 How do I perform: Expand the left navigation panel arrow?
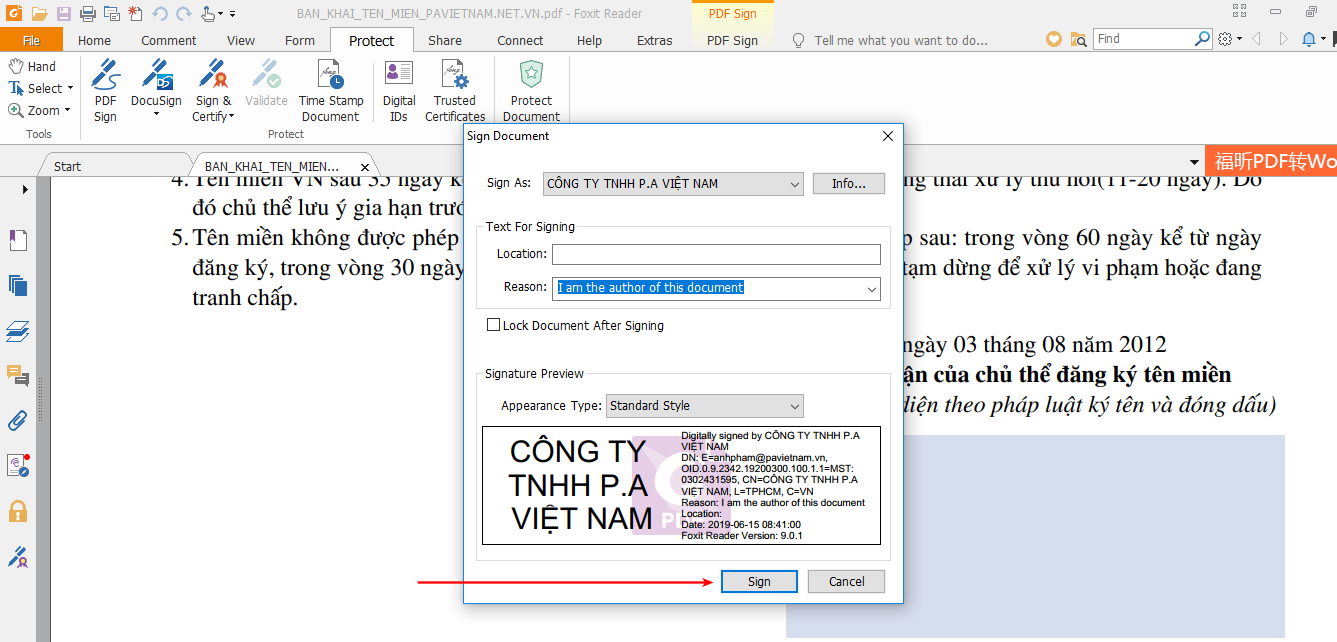click(x=25, y=190)
